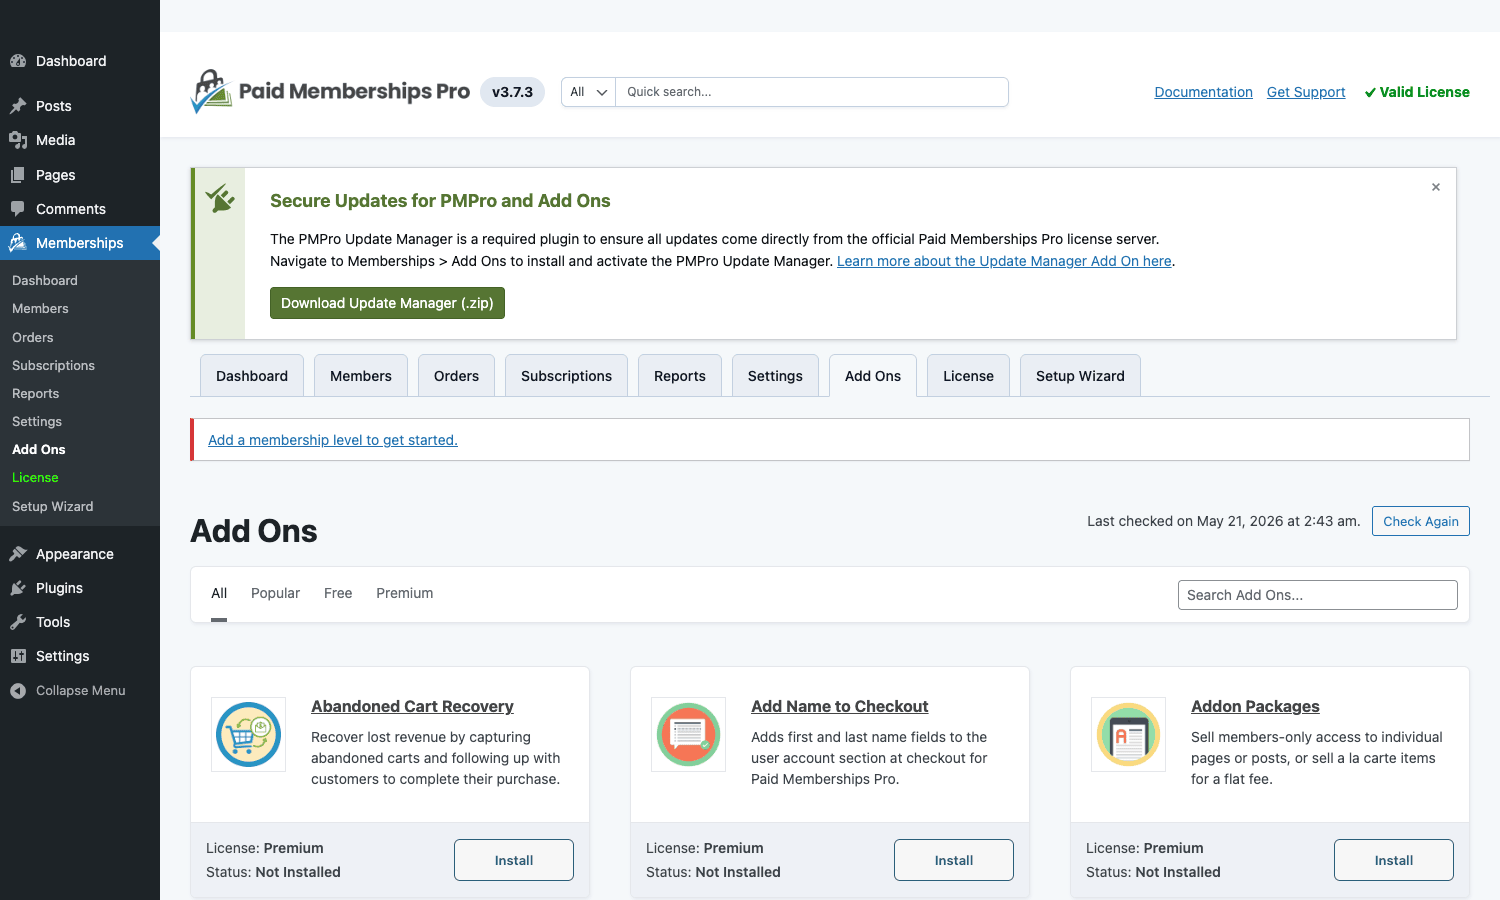Switch to the Members tab
This screenshot has height=900, width=1500.
[361, 376]
